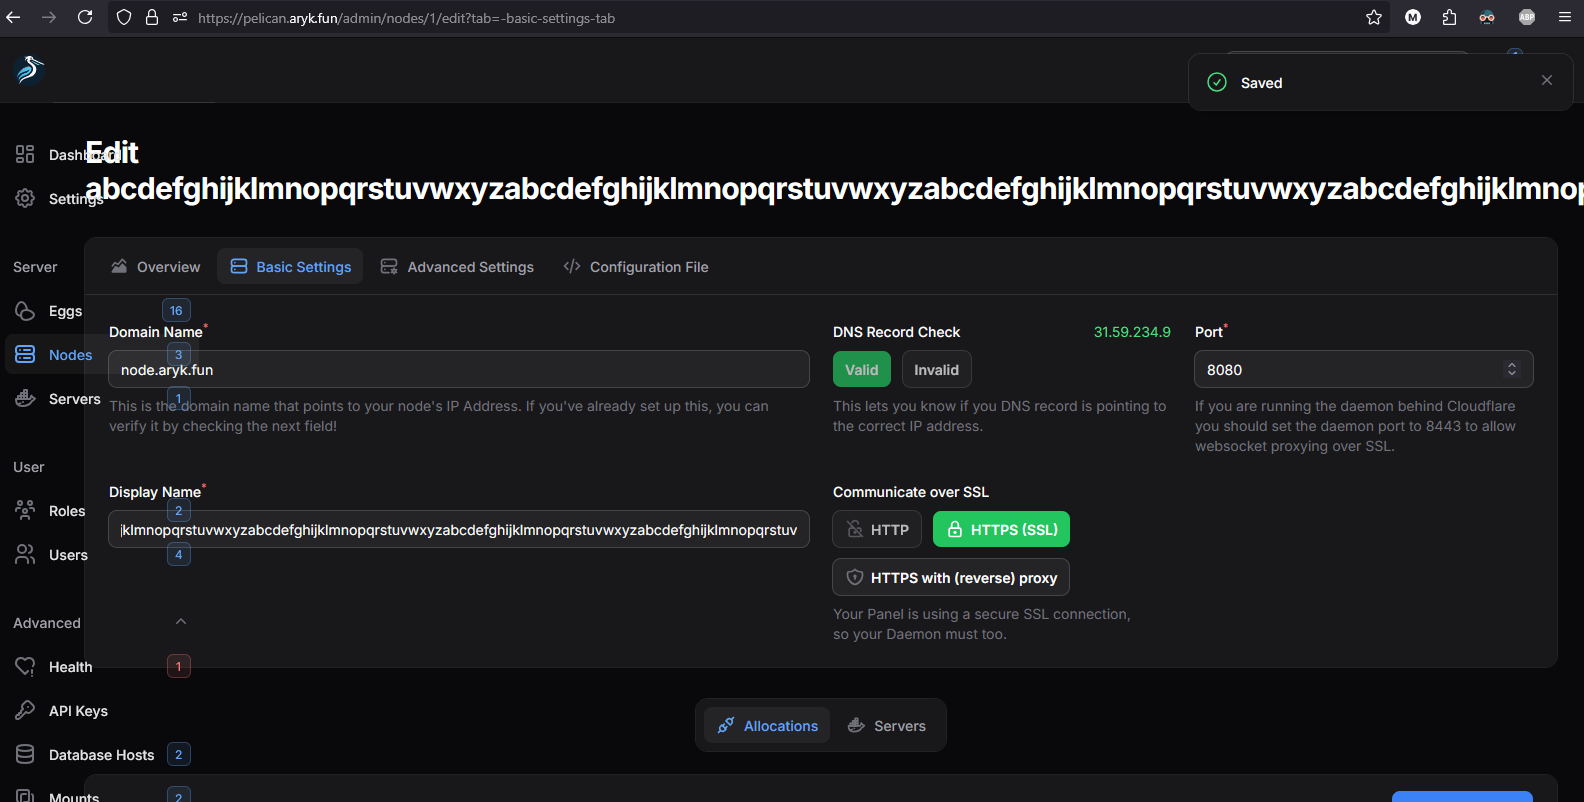The height and width of the screenshot is (802, 1584).
Task: Adjust Port using the stepper arrows
Action: (1512, 369)
